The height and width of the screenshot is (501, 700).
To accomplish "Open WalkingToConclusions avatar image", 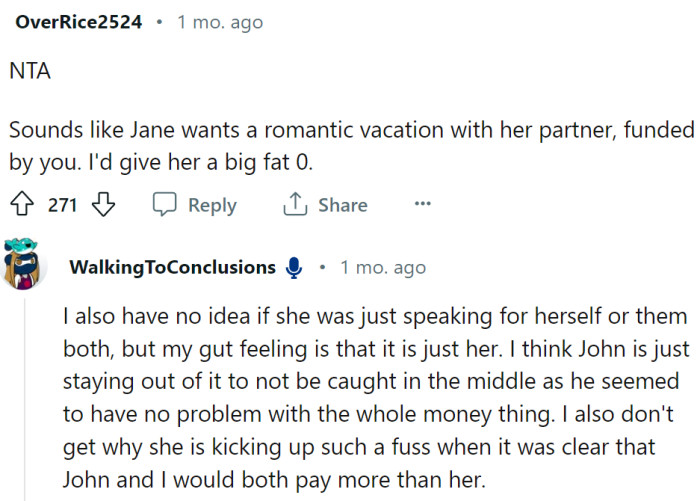I will click(26, 263).
